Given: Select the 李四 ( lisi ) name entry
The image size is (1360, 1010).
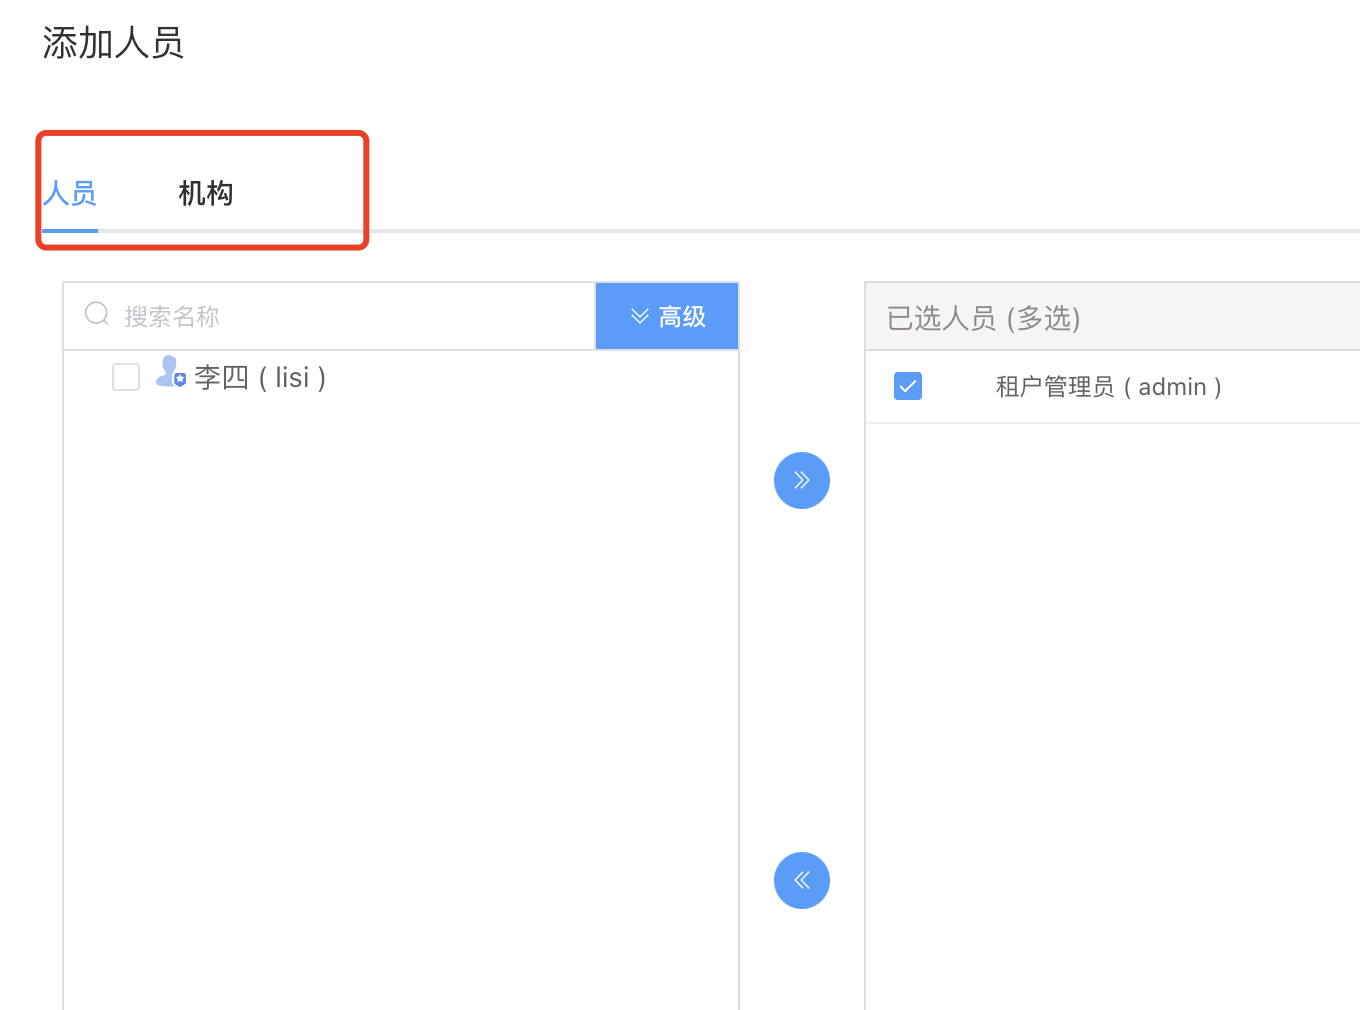Looking at the screenshot, I should click(x=260, y=378).
